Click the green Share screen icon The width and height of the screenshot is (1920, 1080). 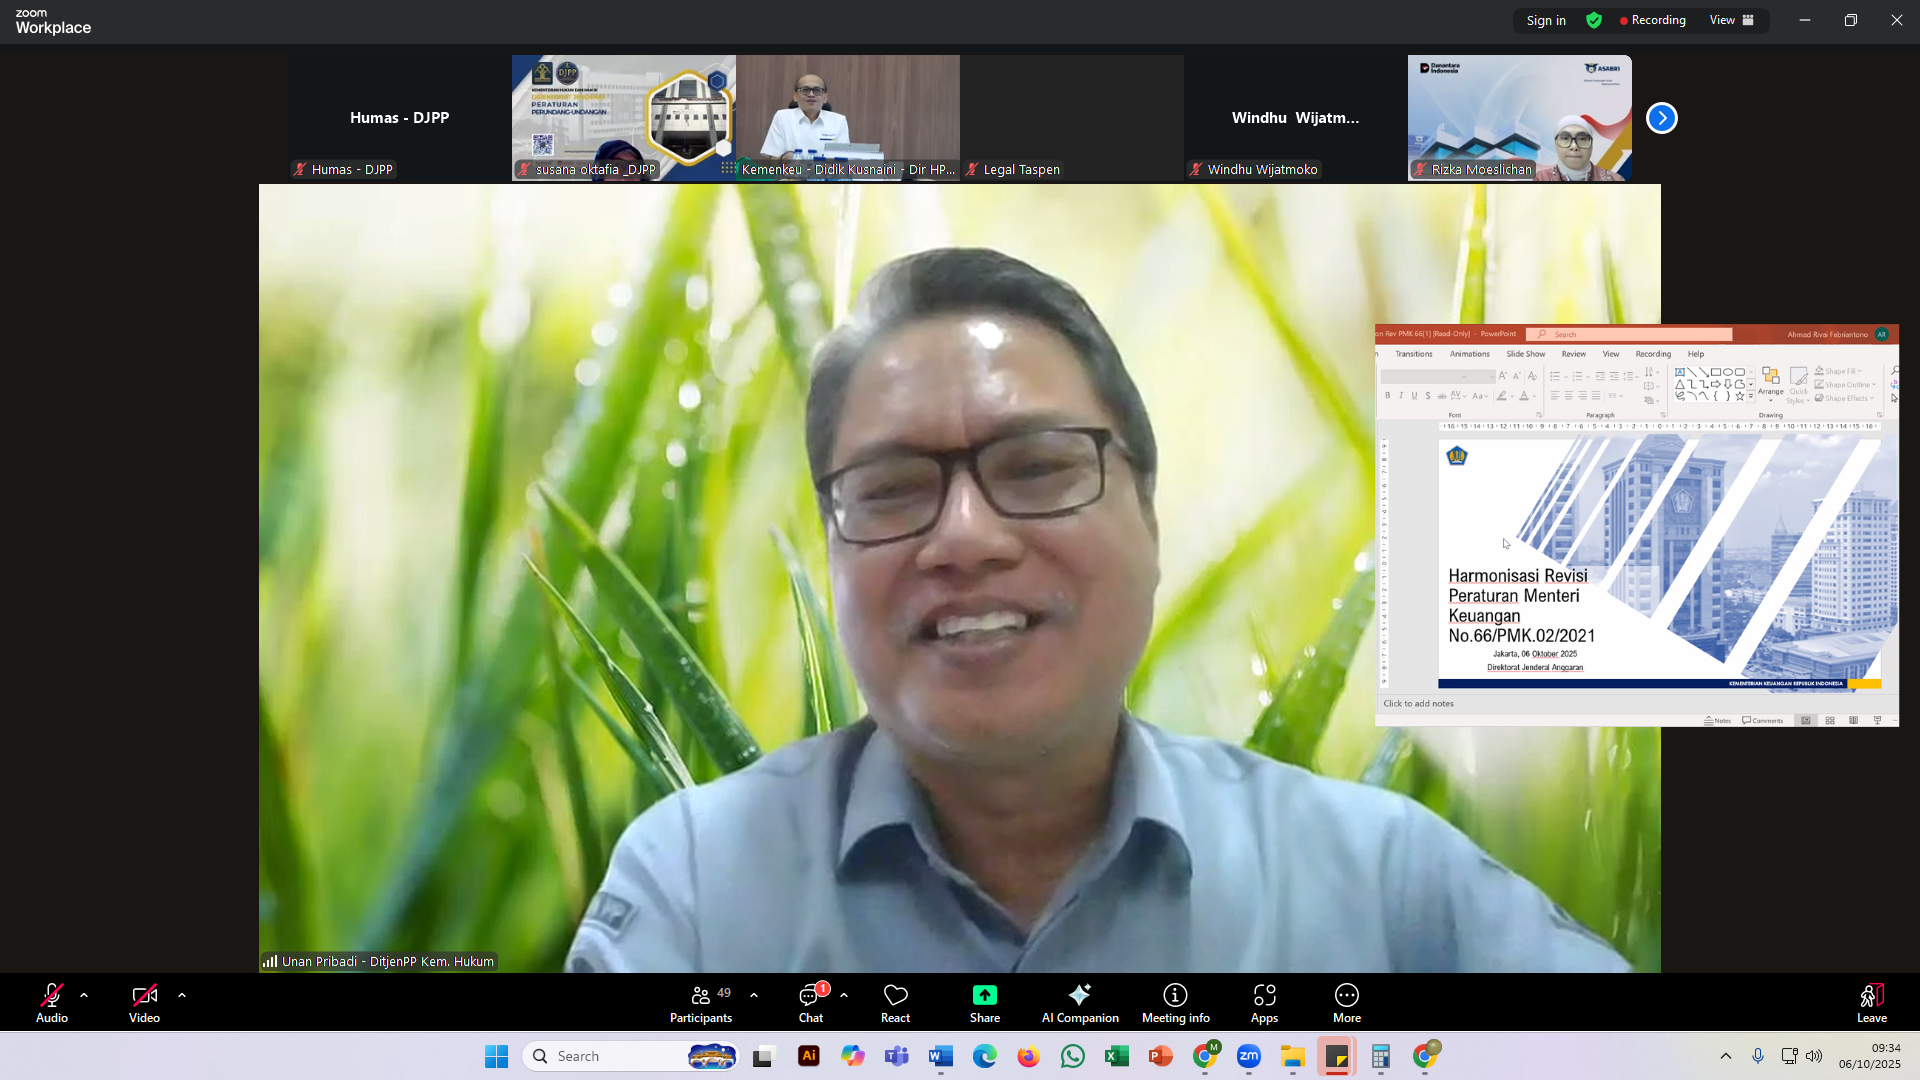(984, 995)
